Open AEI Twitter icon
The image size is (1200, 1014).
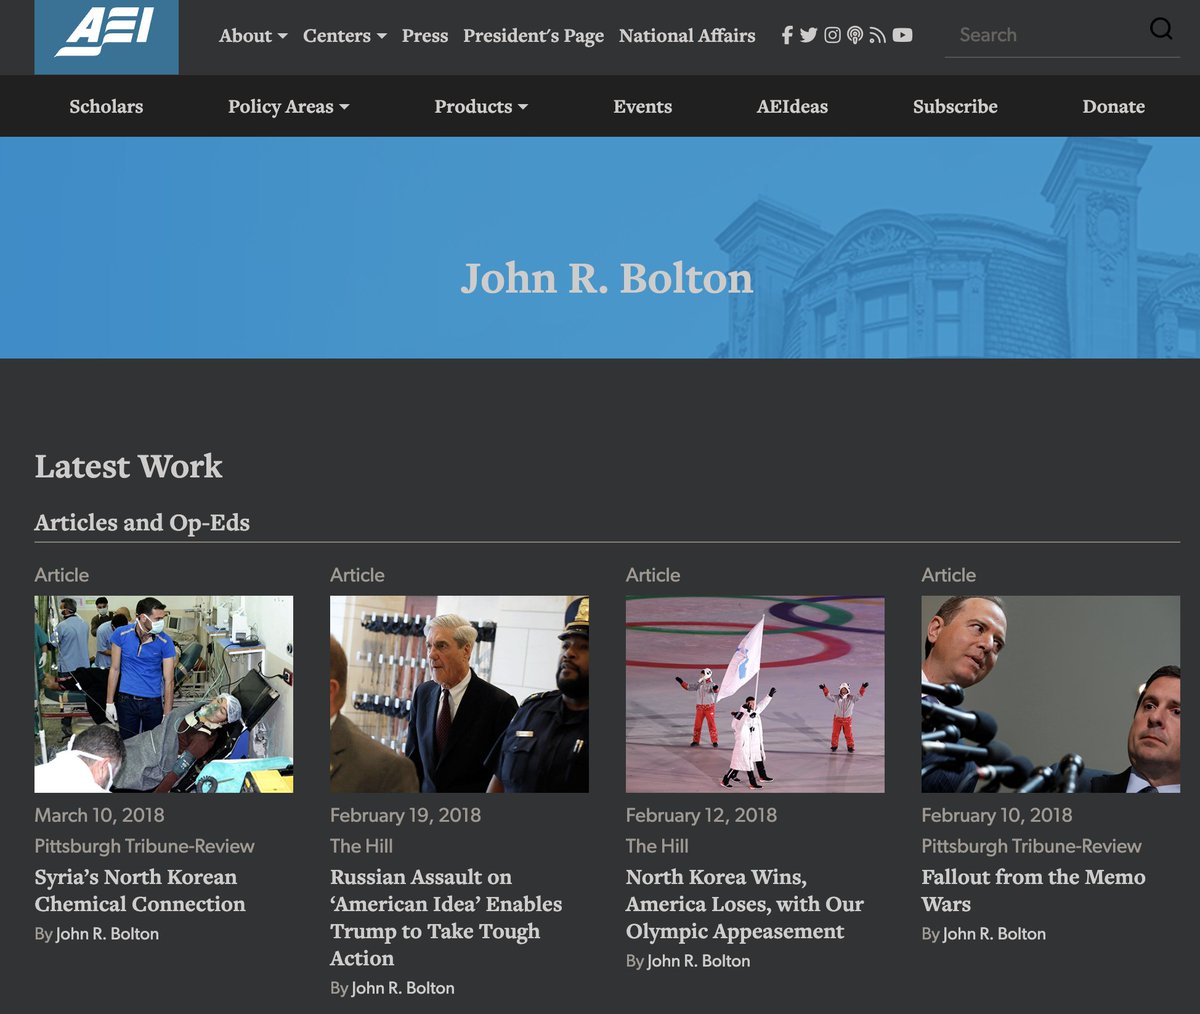point(808,35)
